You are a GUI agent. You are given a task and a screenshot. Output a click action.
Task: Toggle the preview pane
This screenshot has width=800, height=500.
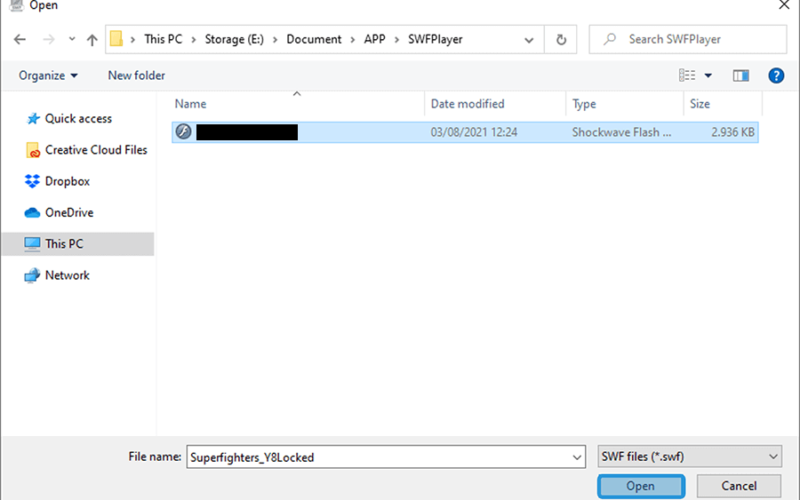pyautogui.click(x=741, y=76)
